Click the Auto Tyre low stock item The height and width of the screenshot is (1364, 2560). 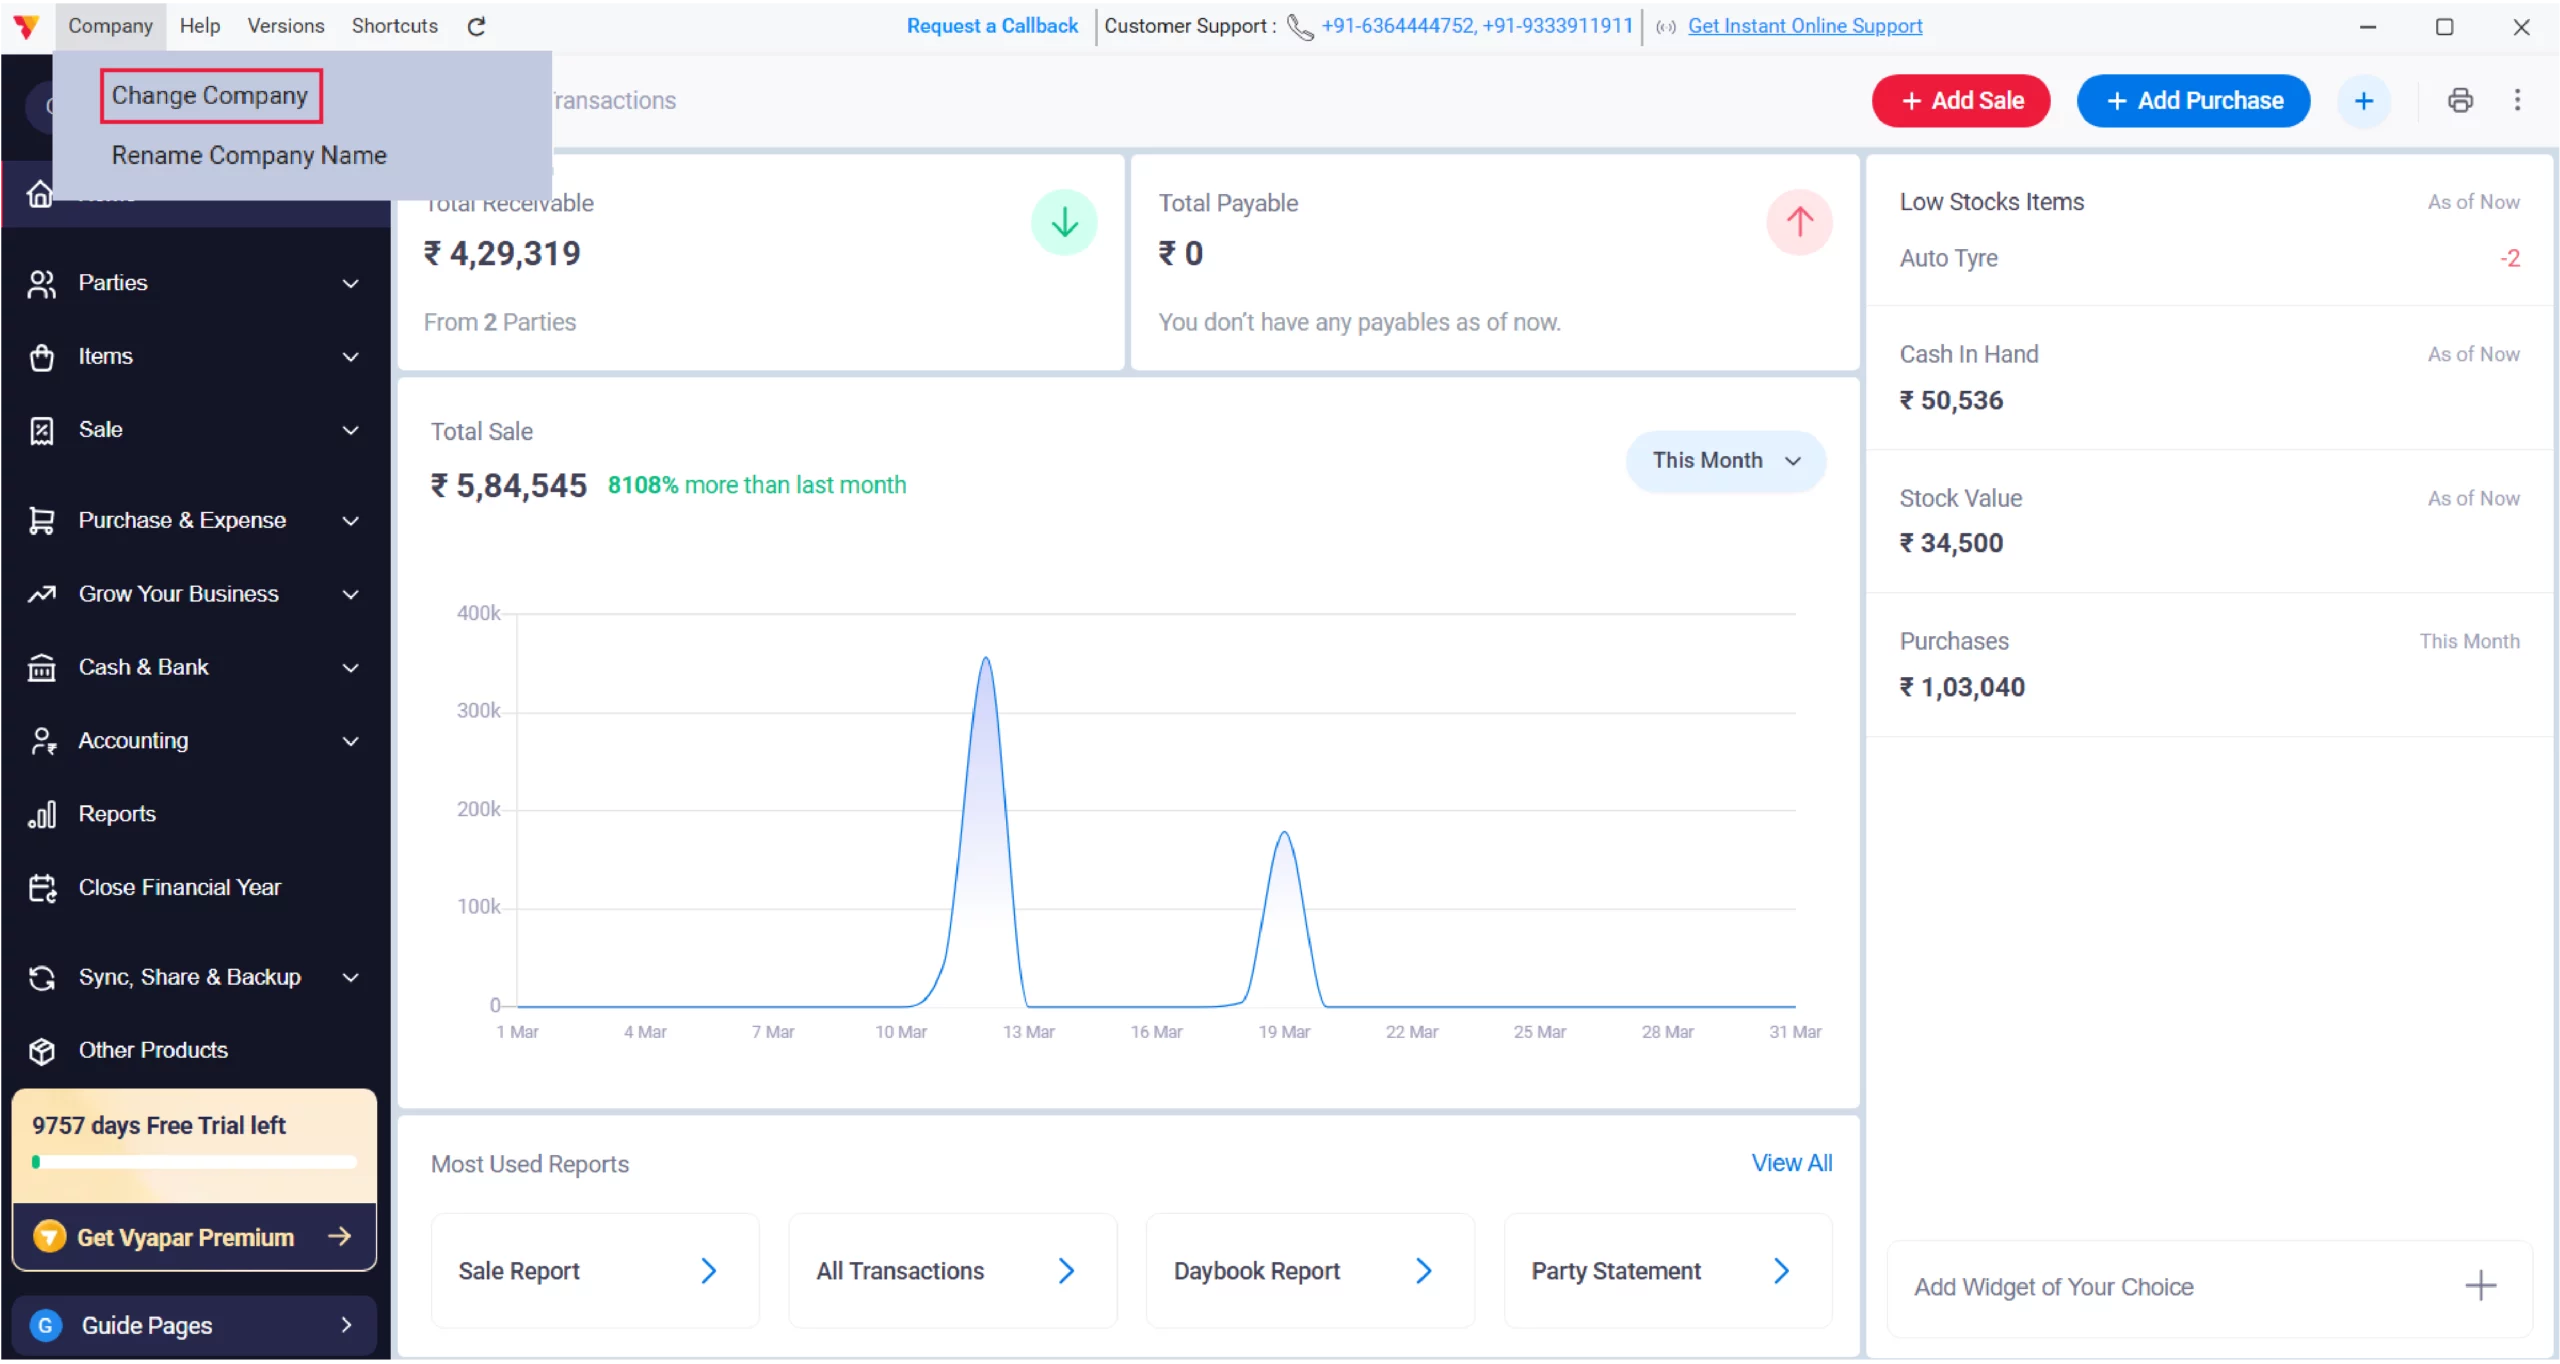tap(1948, 259)
